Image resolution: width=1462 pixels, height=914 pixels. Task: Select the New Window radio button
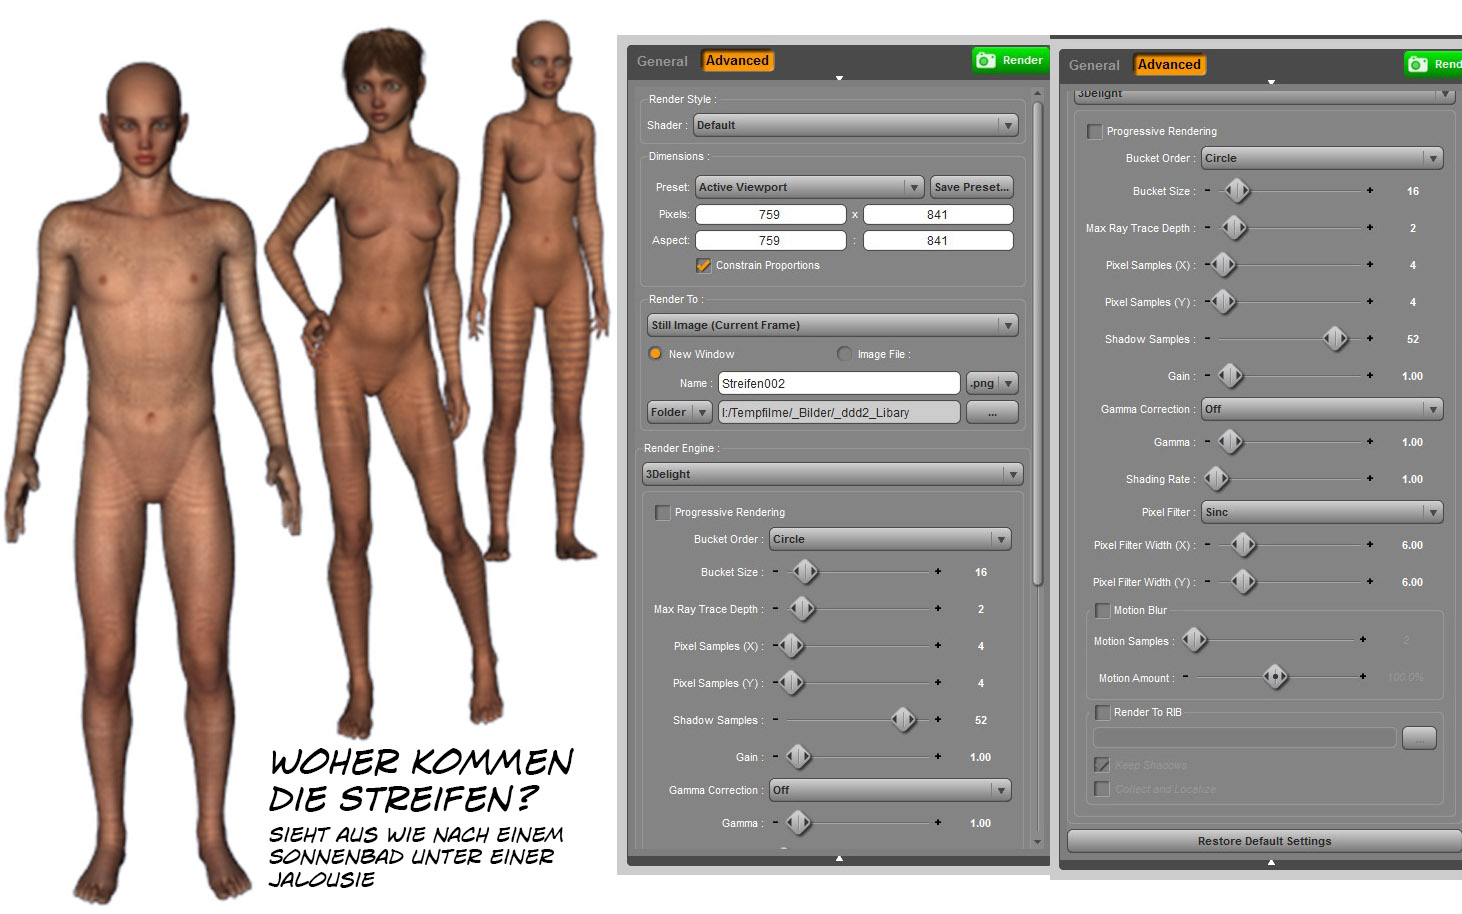click(655, 354)
